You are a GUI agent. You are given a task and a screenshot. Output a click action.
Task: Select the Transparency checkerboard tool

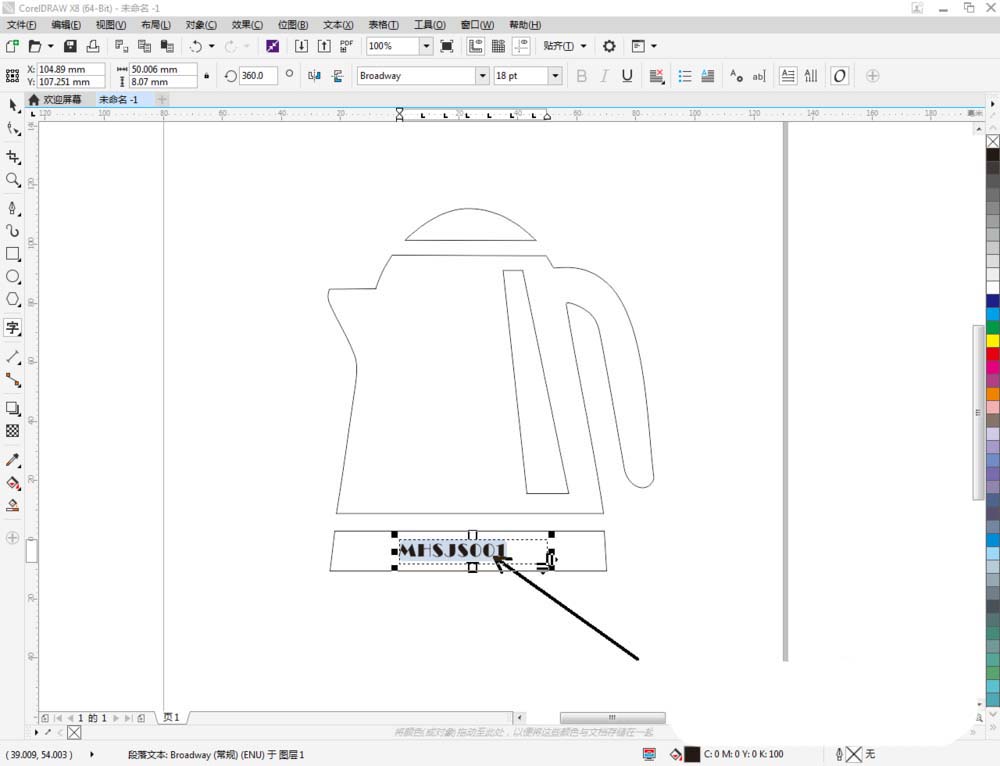click(x=13, y=431)
